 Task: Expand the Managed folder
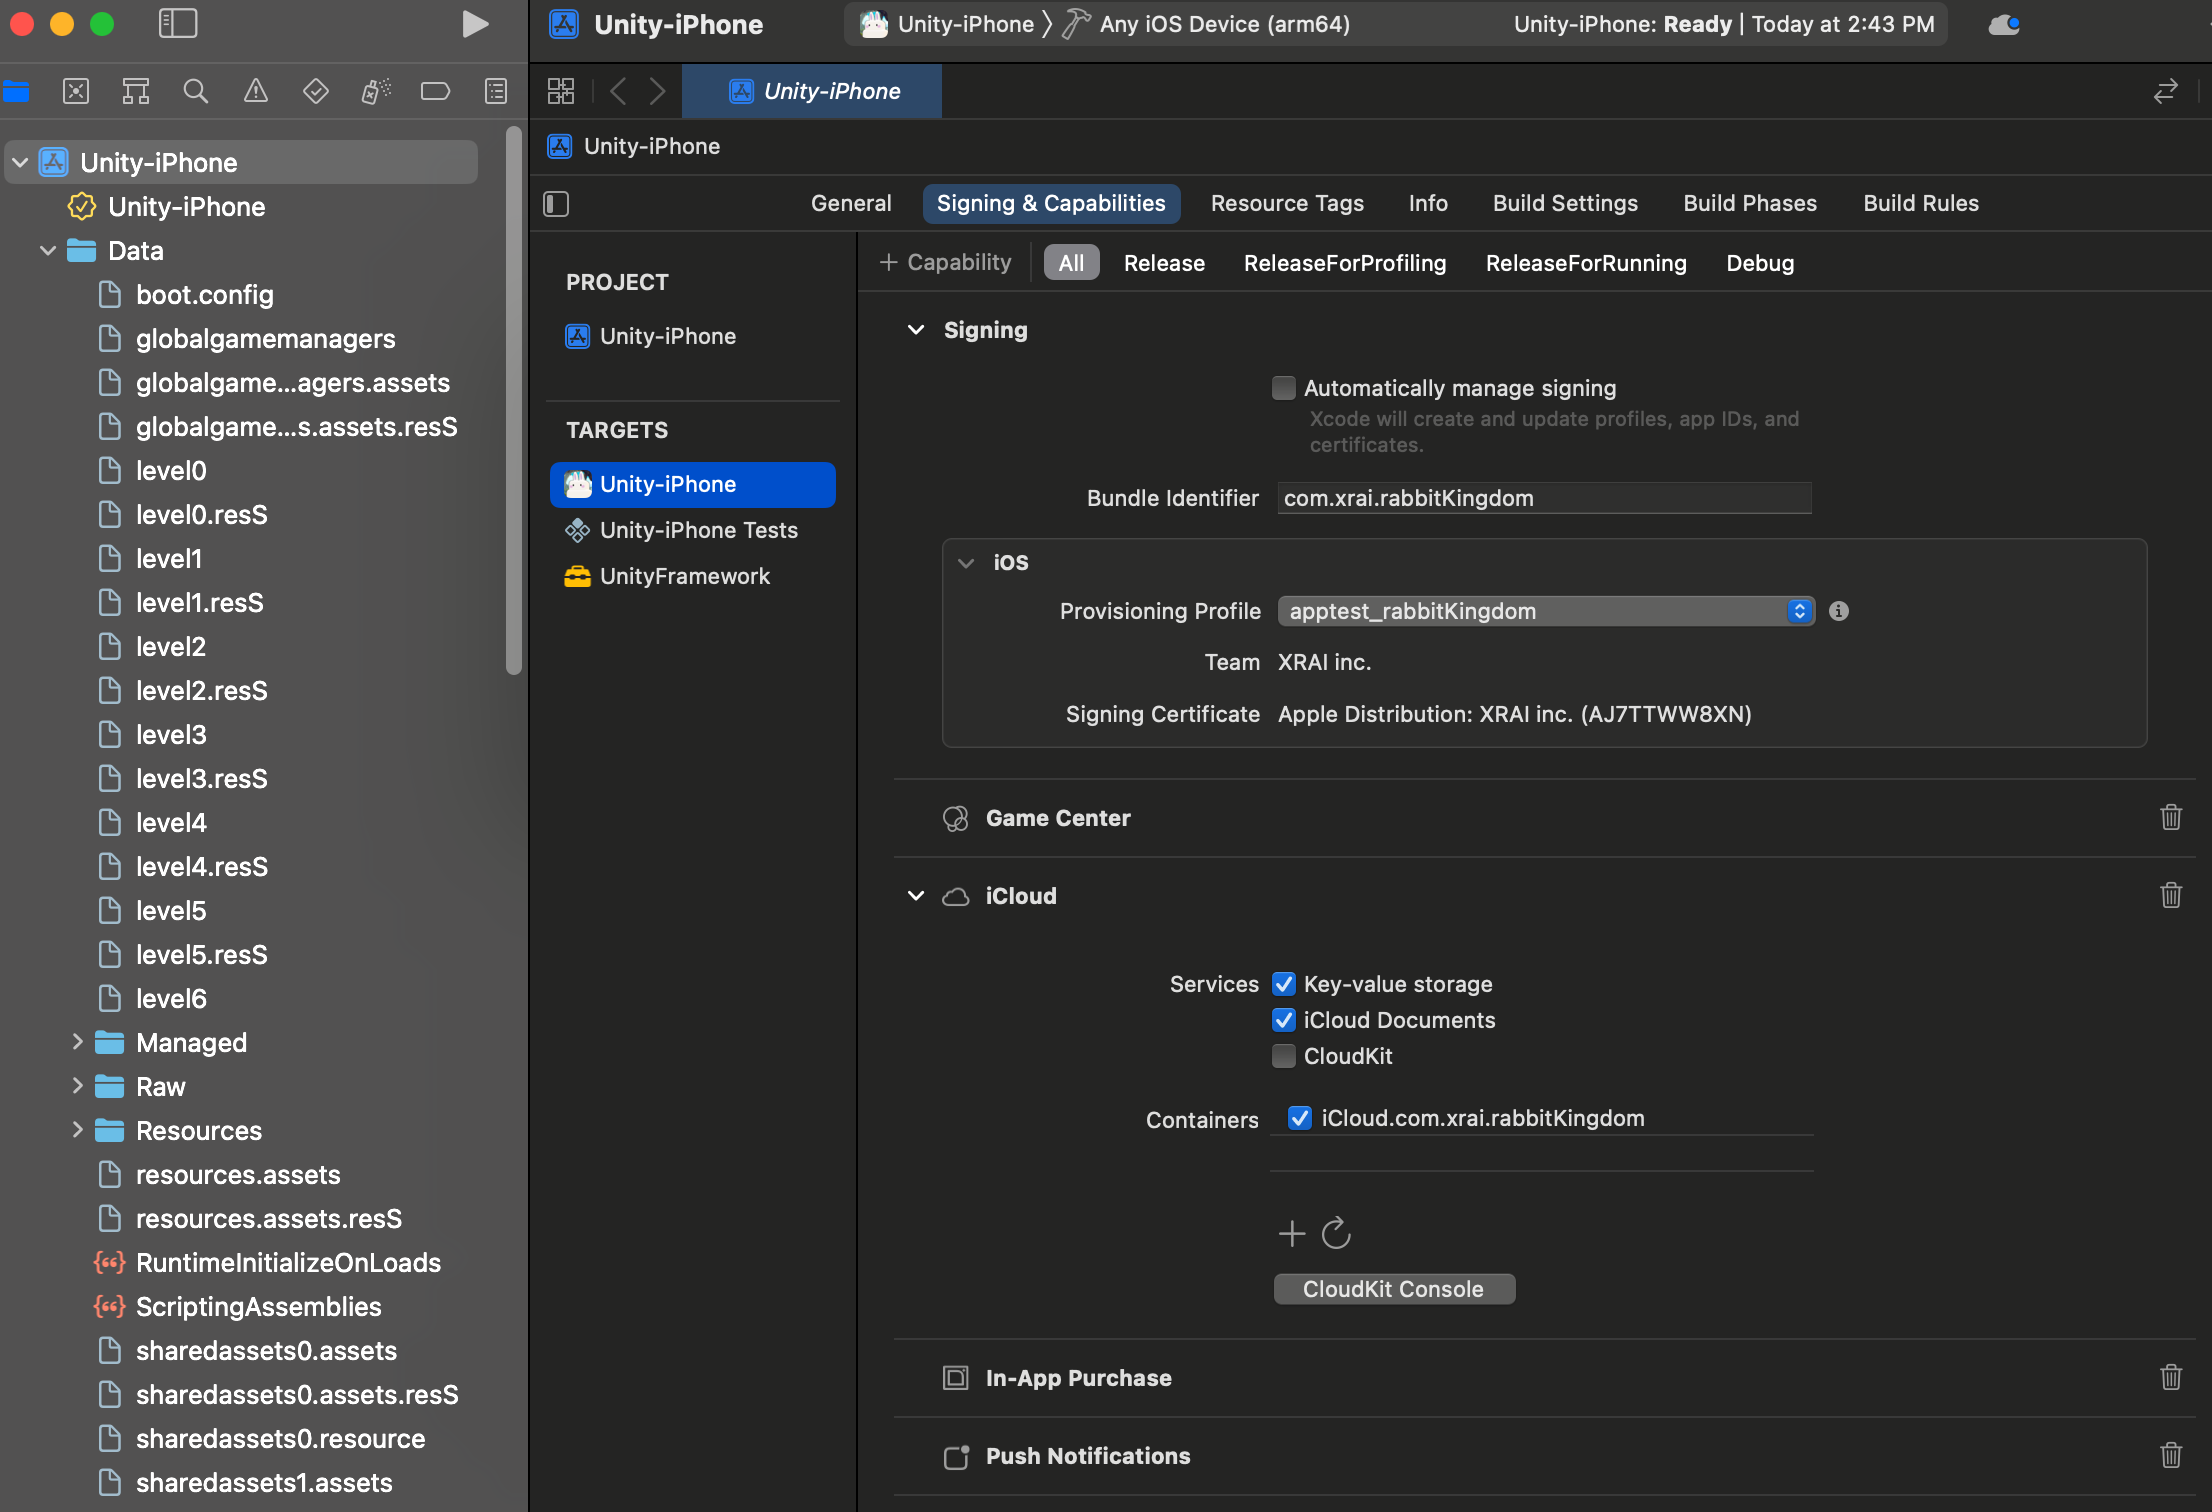[x=77, y=1042]
